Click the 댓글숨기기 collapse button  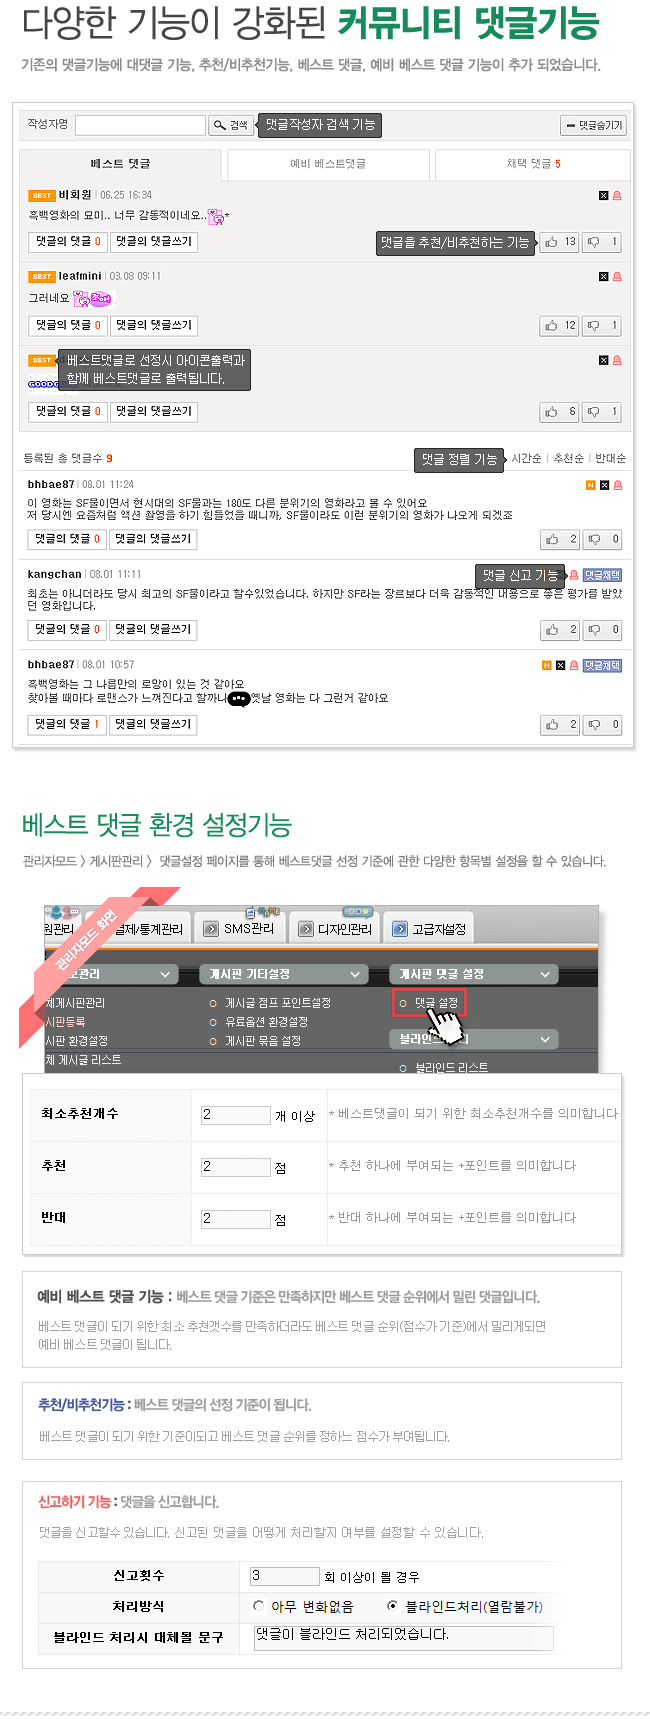593,126
